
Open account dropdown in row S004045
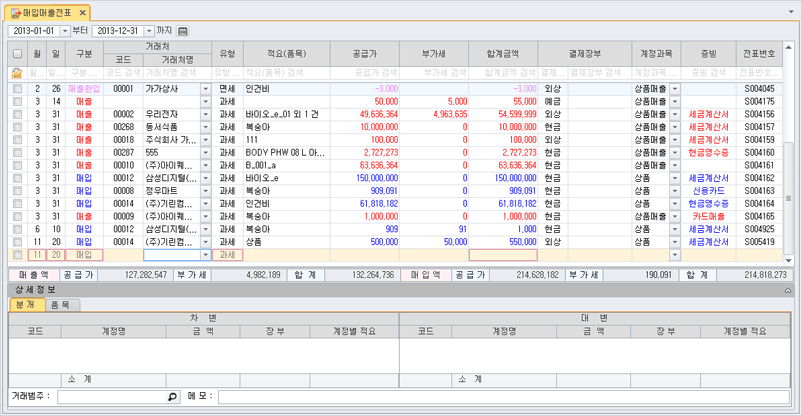pos(675,89)
